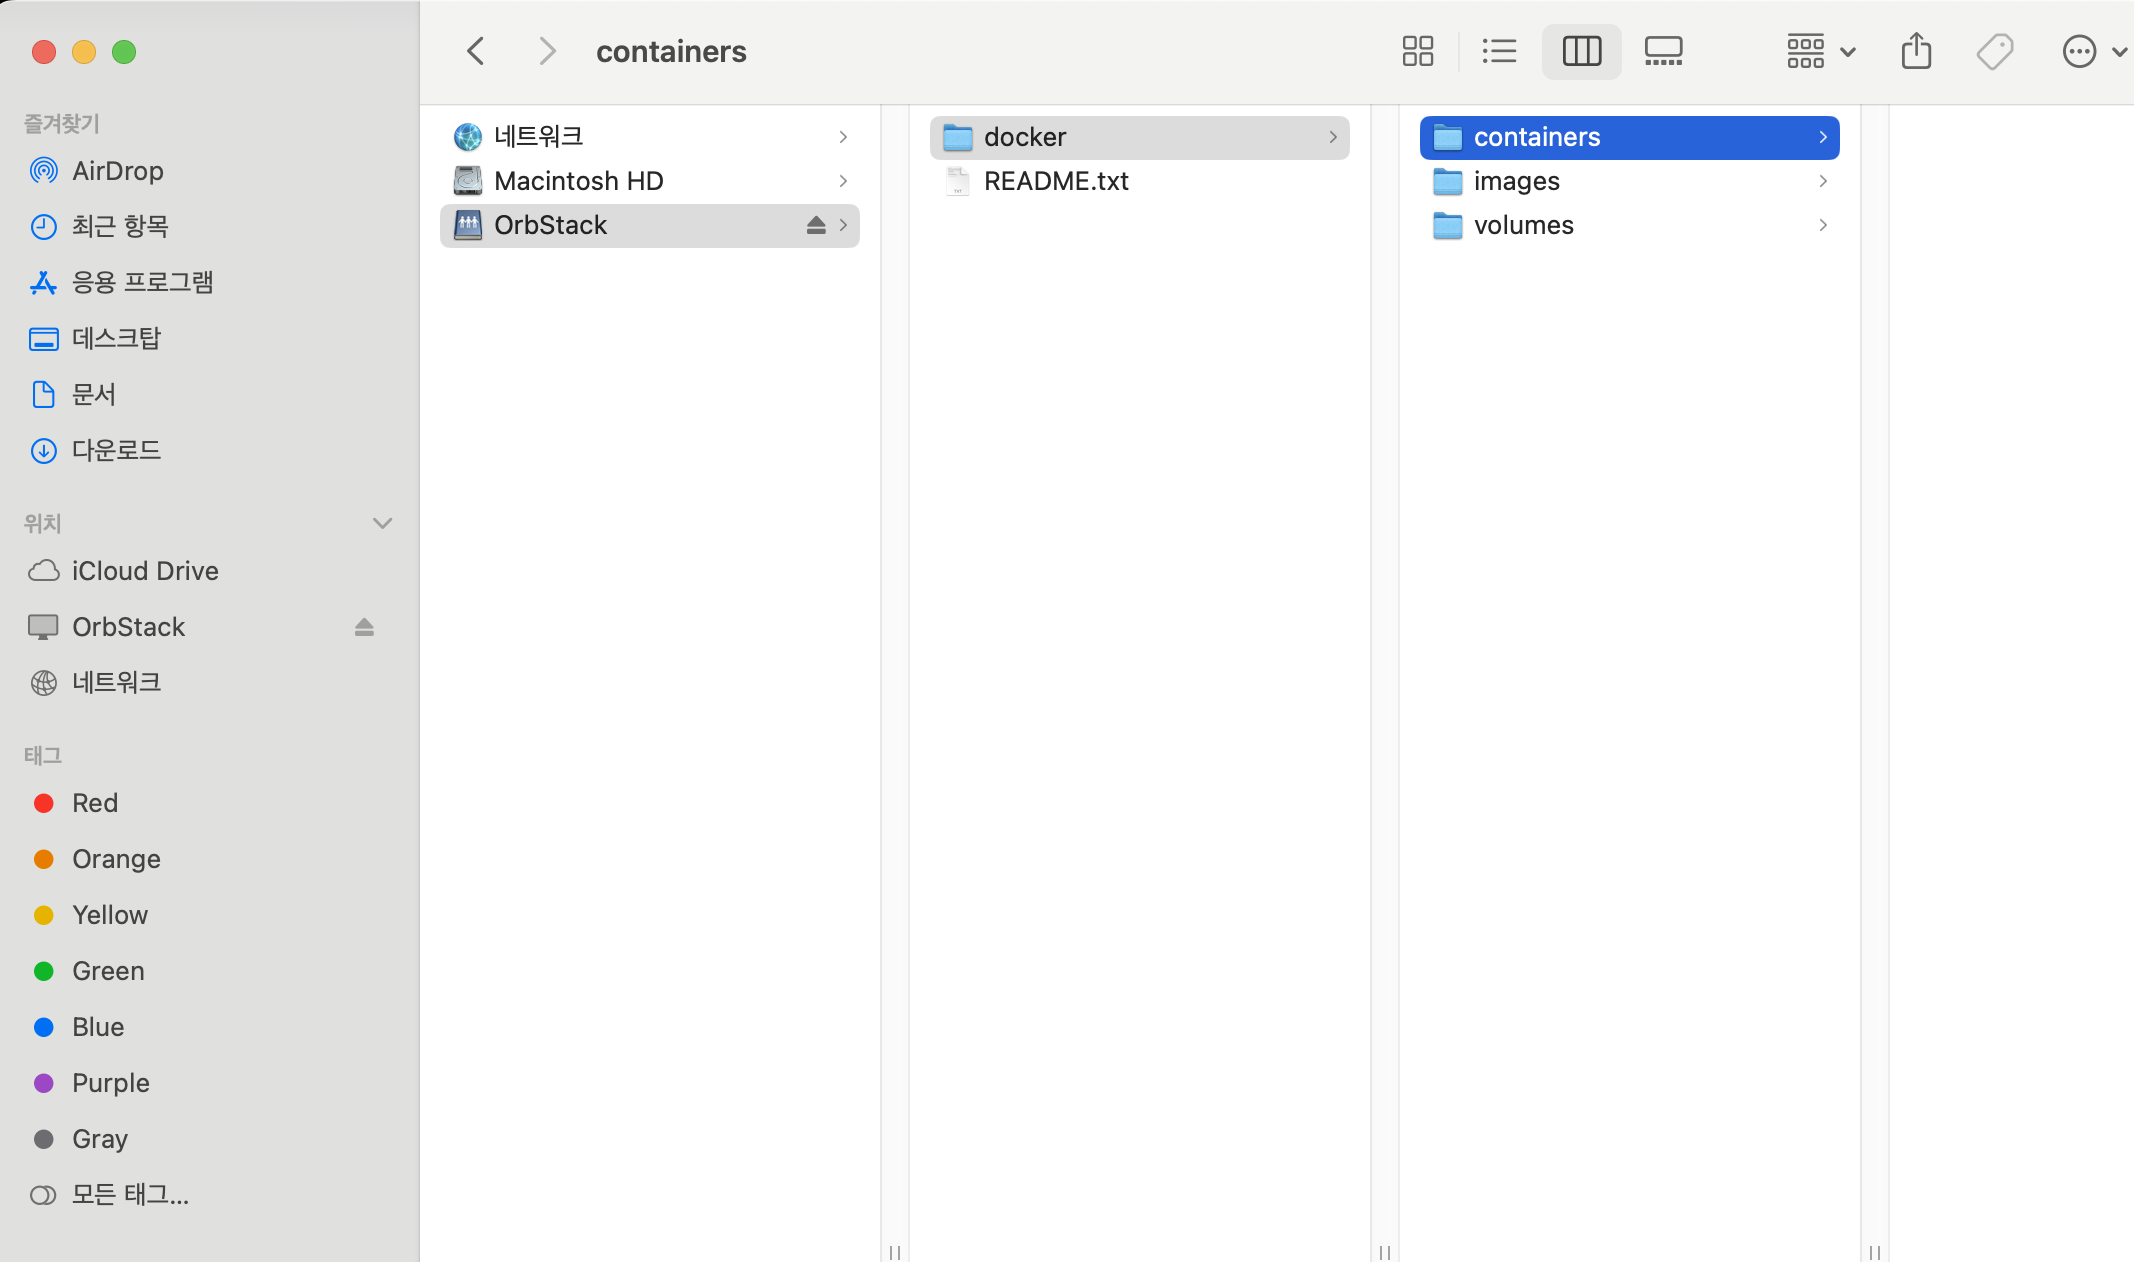Click the third column resize handle

[1875, 1252]
